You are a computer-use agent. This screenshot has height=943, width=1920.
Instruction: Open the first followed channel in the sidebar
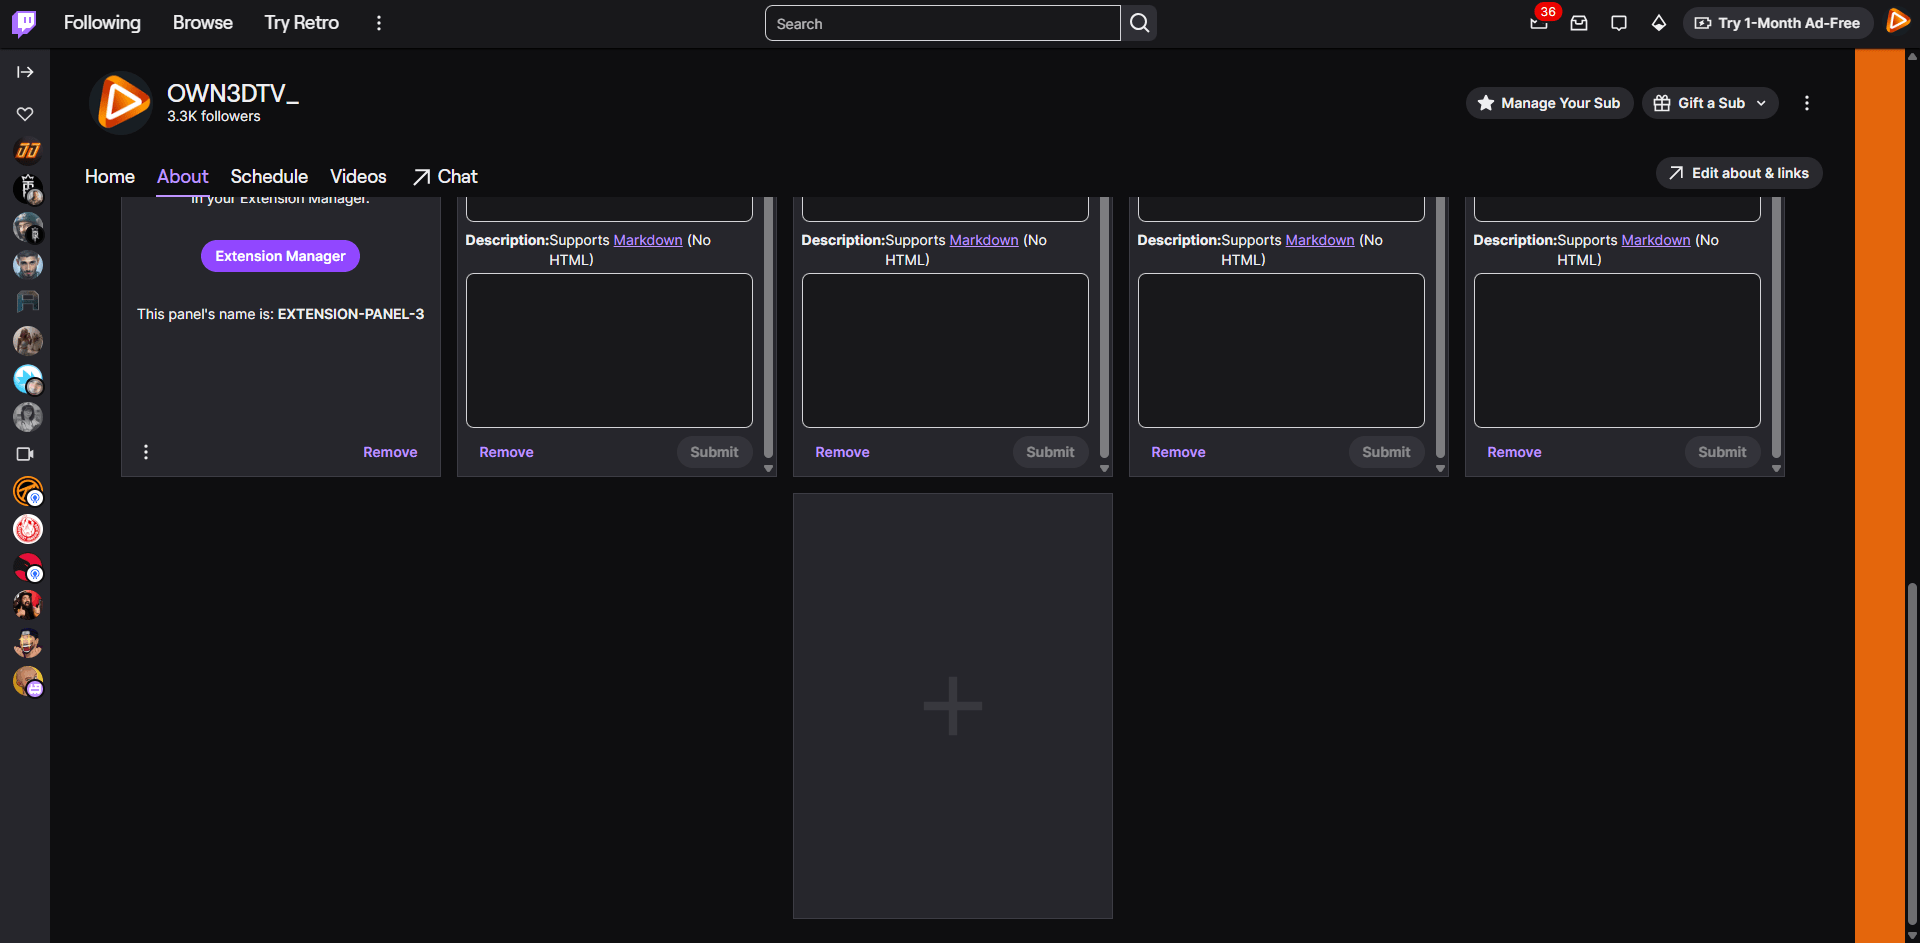point(28,151)
